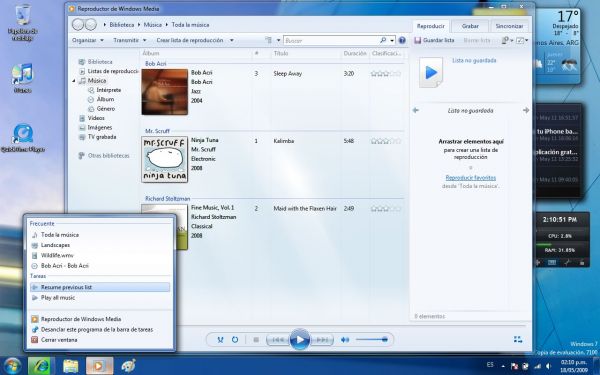Rate Kalimba using its stars

click(386, 141)
